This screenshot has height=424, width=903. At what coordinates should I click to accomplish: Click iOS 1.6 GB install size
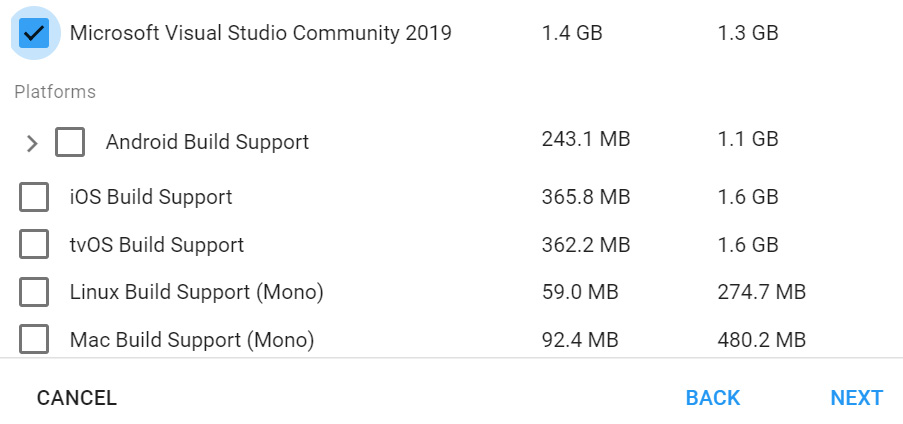pyautogui.click(x=748, y=197)
